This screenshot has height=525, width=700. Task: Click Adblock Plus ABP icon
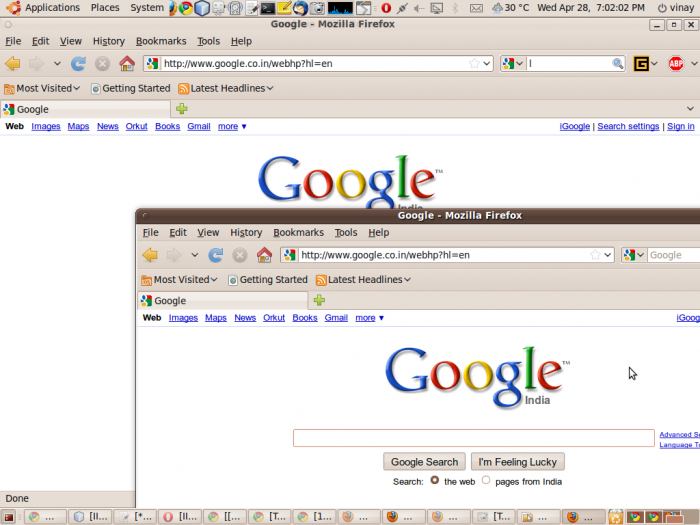click(x=675, y=63)
